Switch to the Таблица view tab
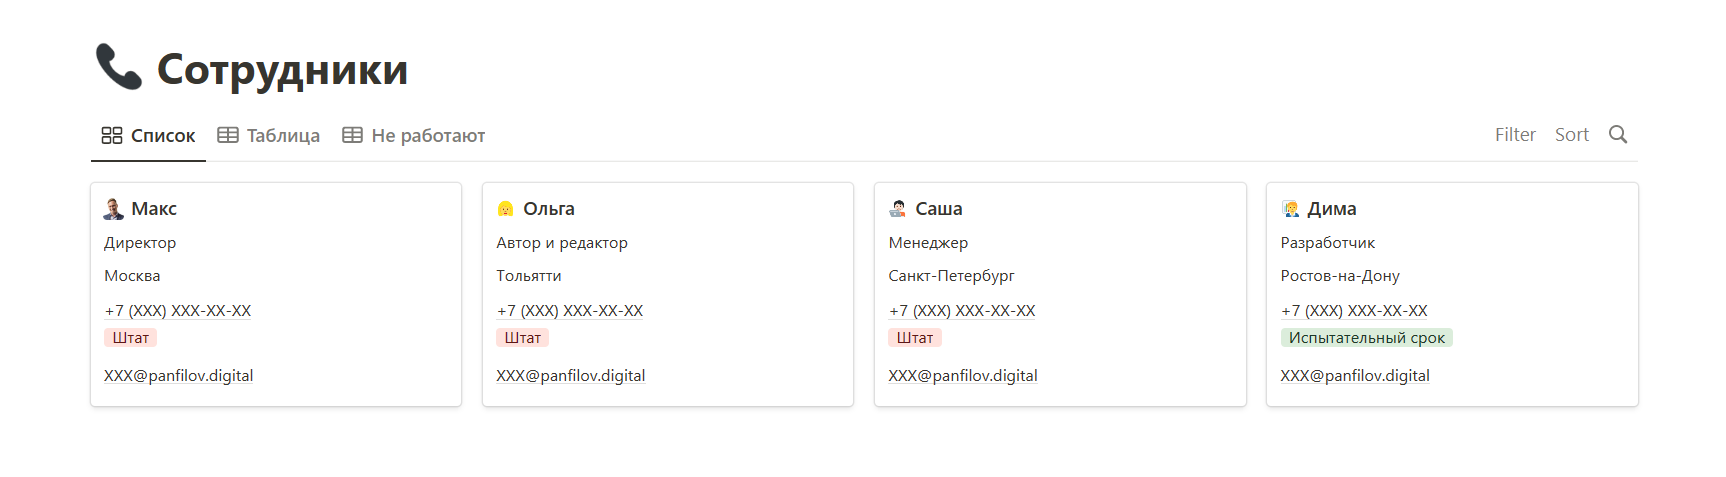 pos(269,135)
